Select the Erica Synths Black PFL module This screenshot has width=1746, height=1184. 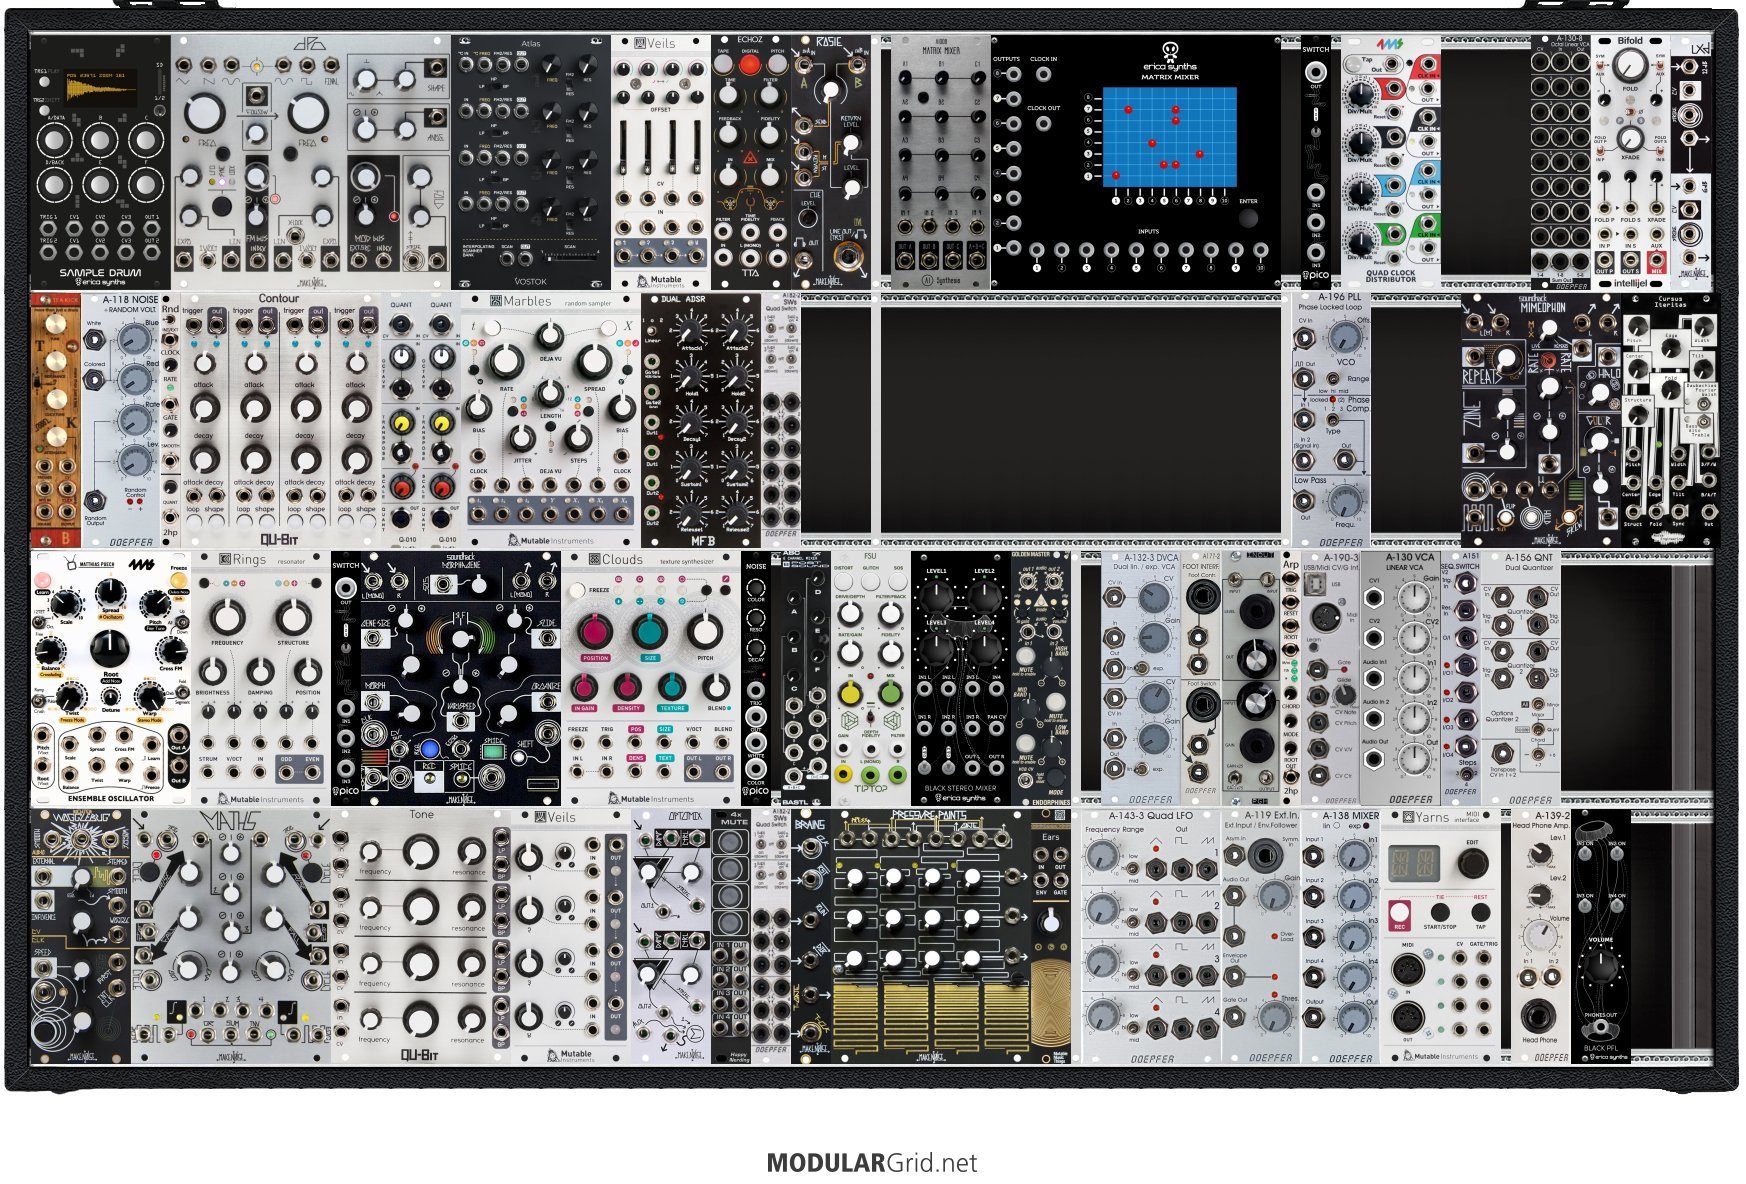click(1601, 936)
